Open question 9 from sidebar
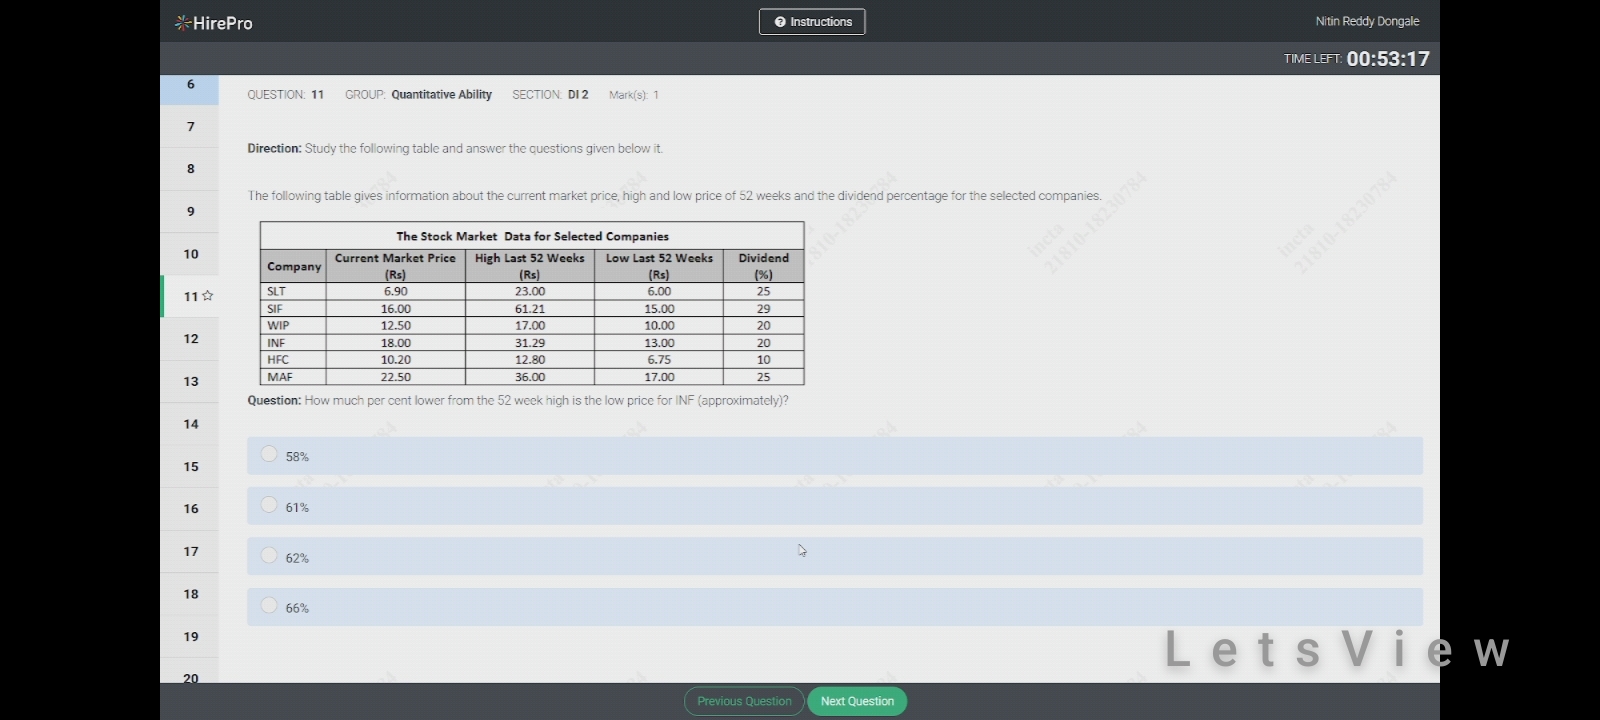1600x720 pixels. [190, 212]
